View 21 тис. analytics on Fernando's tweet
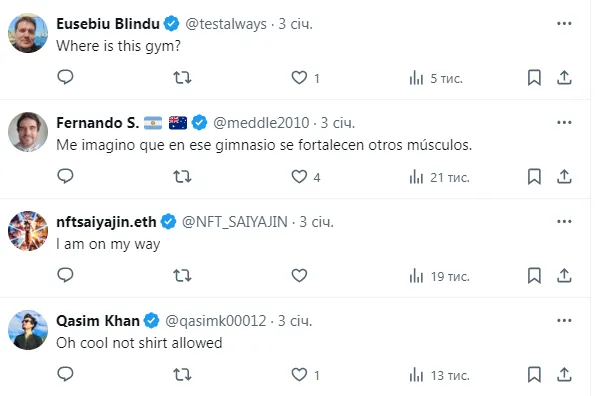This screenshot has height=396, width=603. click(440, 177)
